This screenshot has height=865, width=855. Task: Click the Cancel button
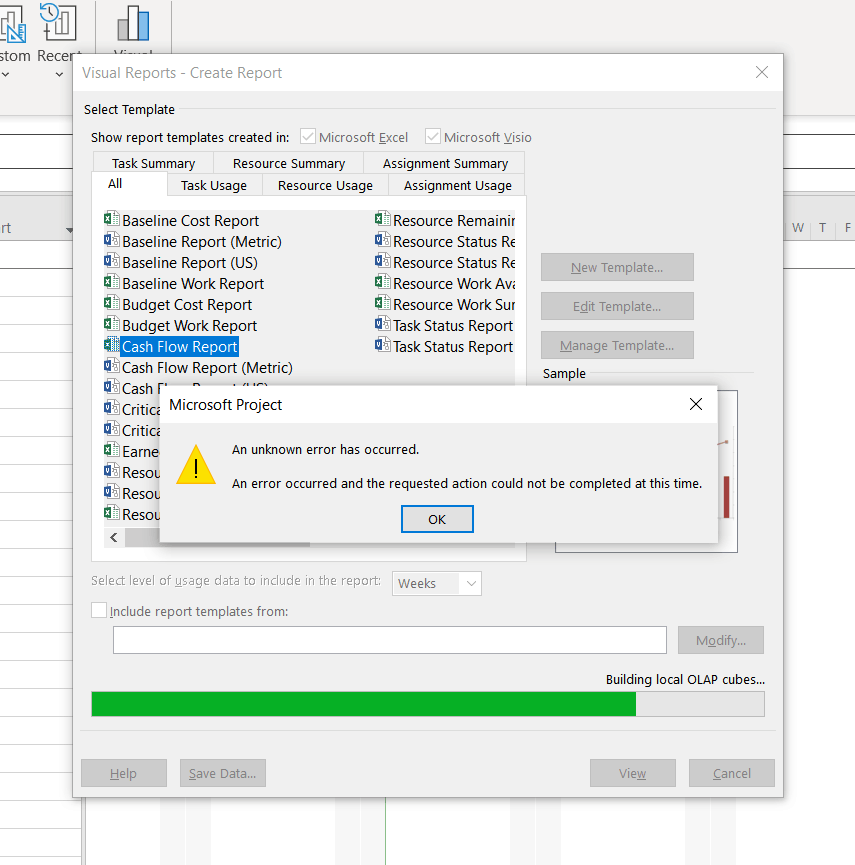coord(731,773)
